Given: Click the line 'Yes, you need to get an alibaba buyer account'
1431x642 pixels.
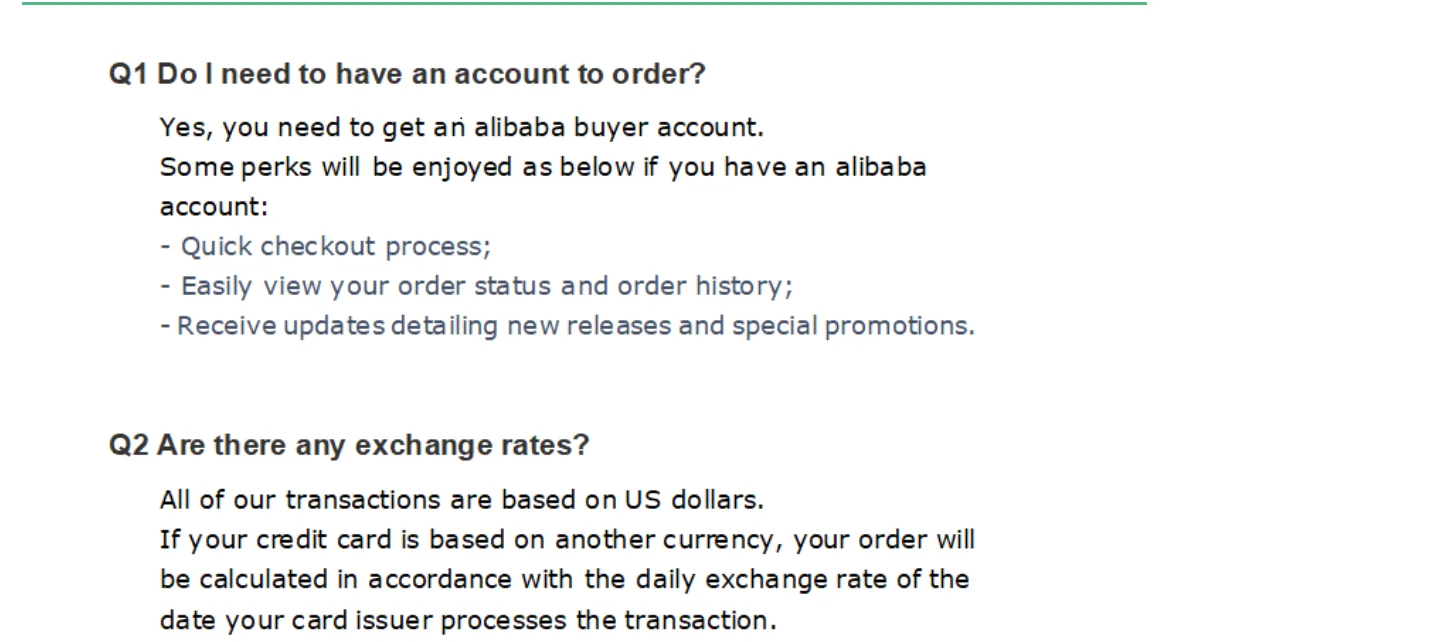Looking at the screenshot, I should point(461,128).
